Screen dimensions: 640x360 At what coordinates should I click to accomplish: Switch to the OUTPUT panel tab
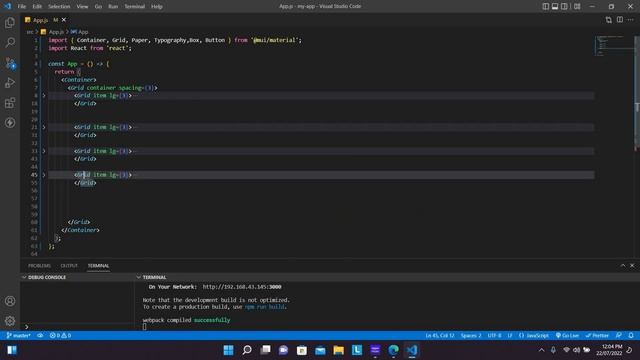[69, 266]
